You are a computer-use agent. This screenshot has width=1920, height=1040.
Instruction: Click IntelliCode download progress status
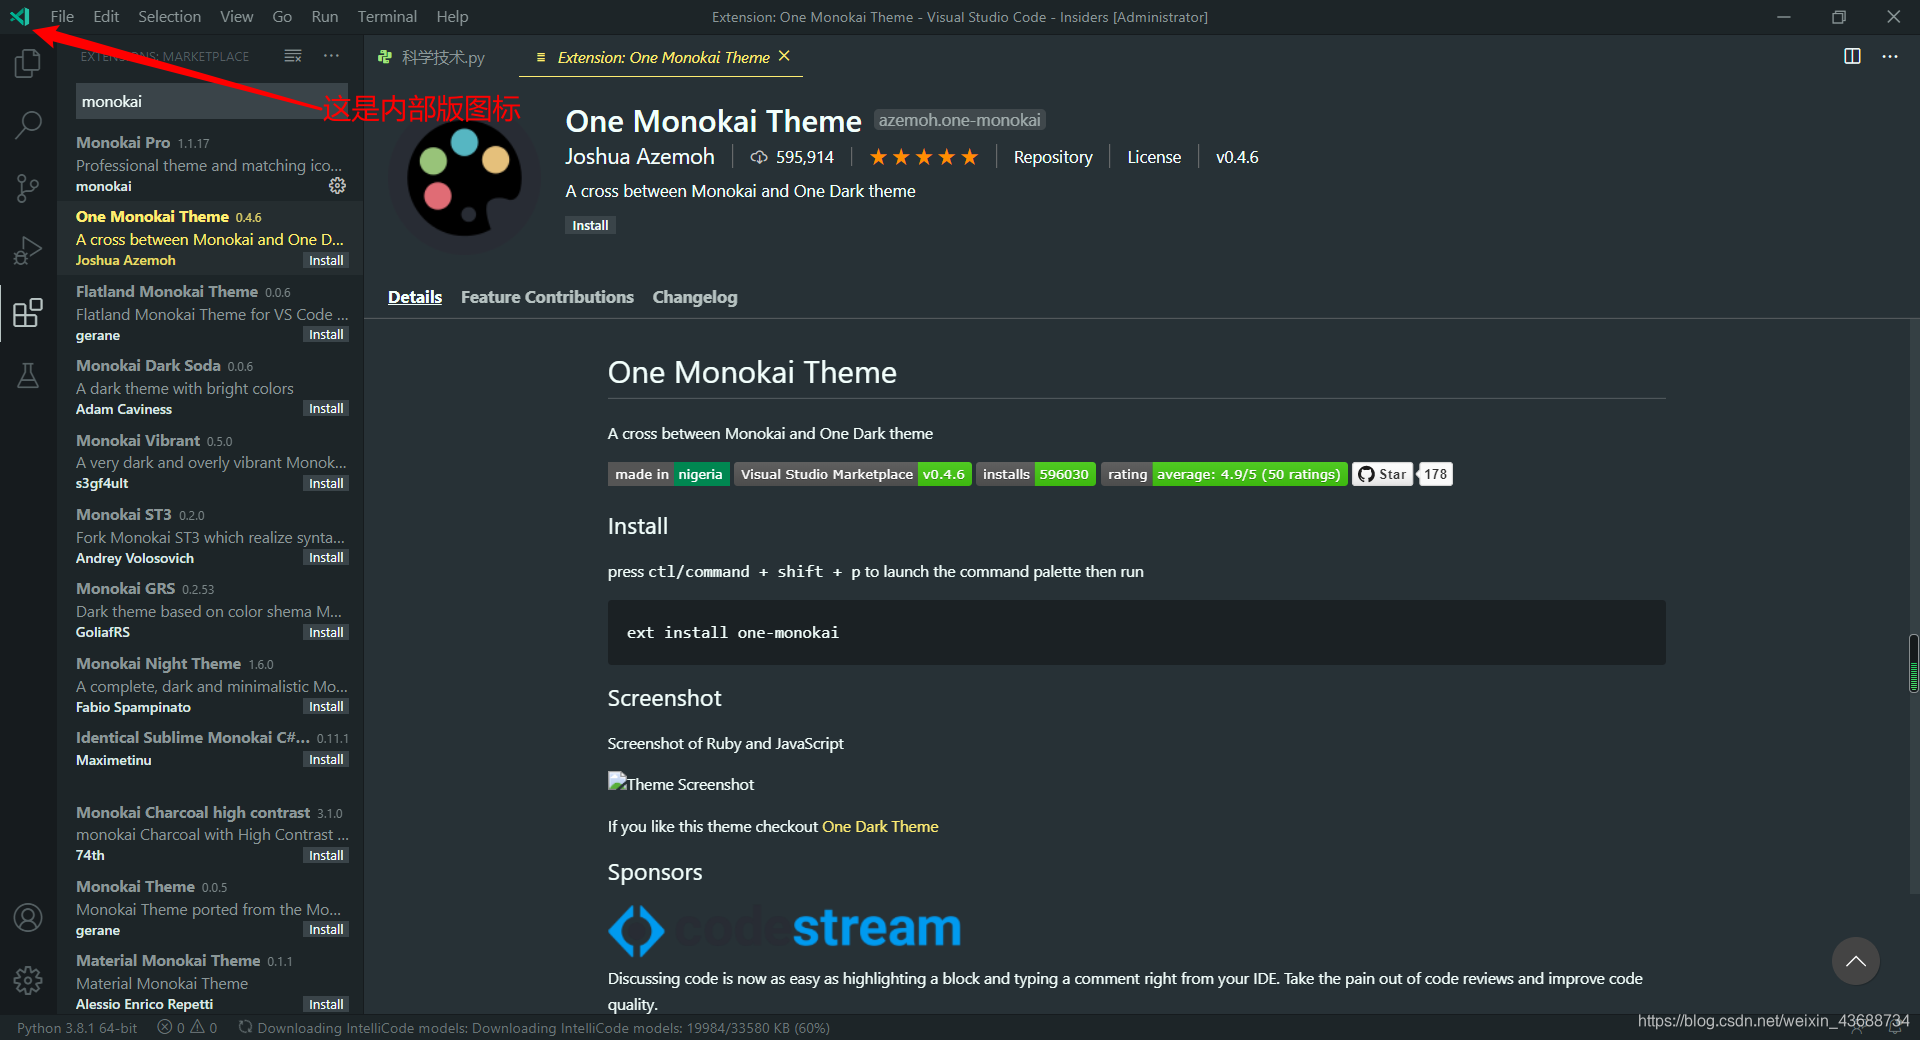point(534,1027)
